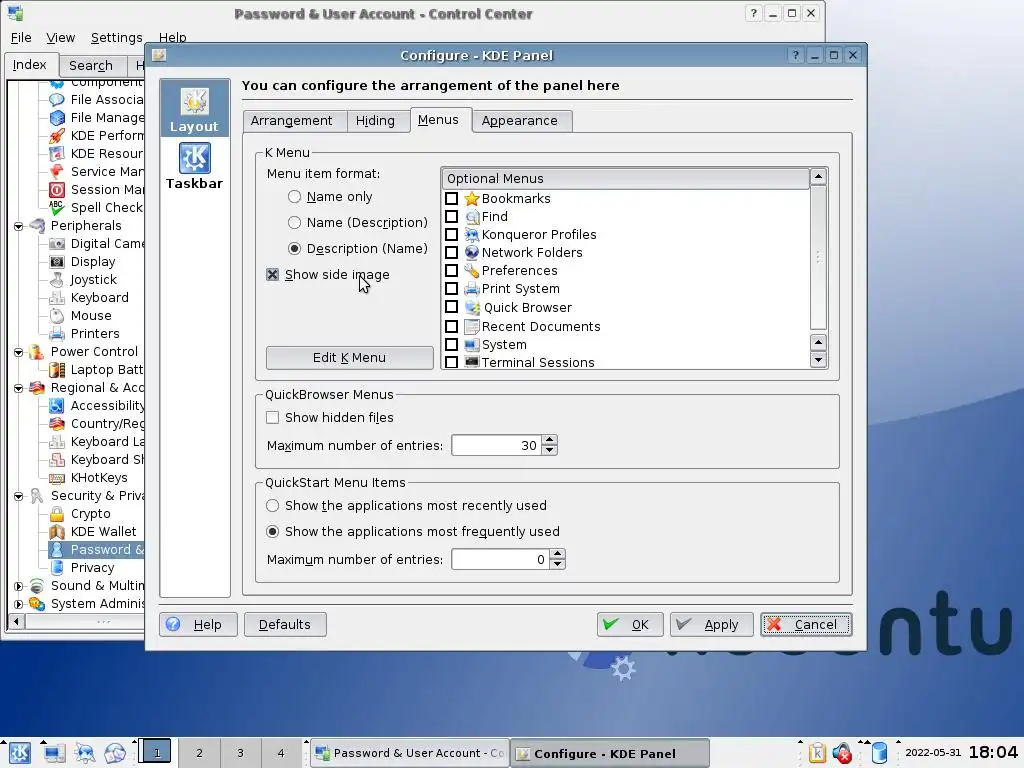This screenshot has width=1024, height=768.
Task: Open the K Menu launcher in taskbar
Action: click(20, 753)
